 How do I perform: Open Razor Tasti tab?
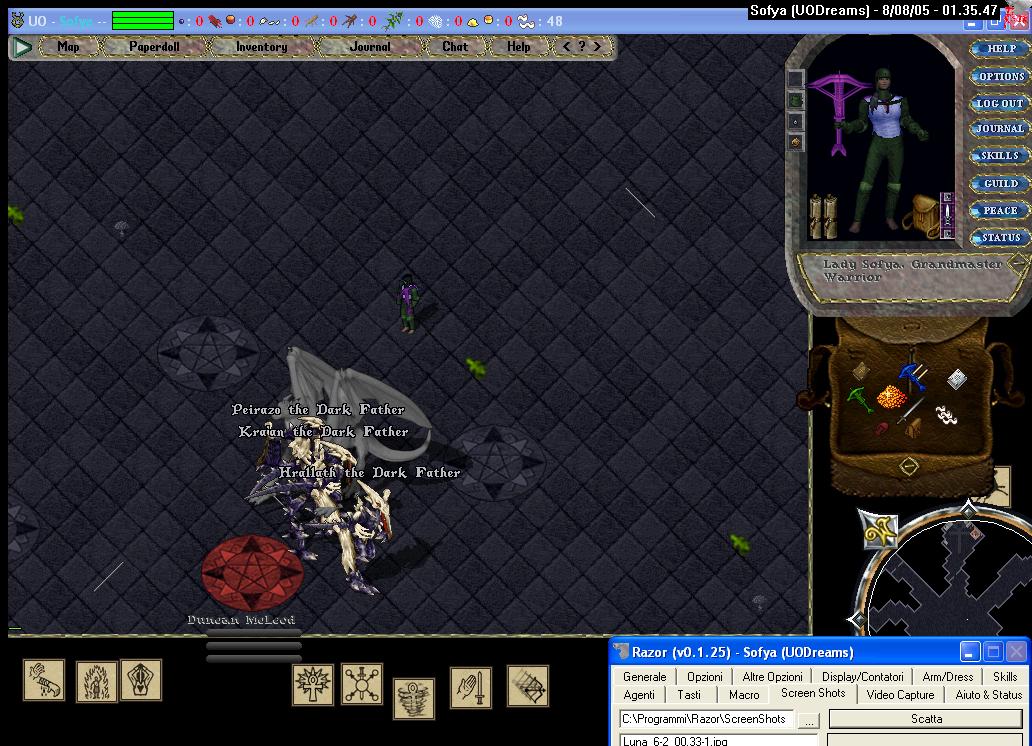689,695
